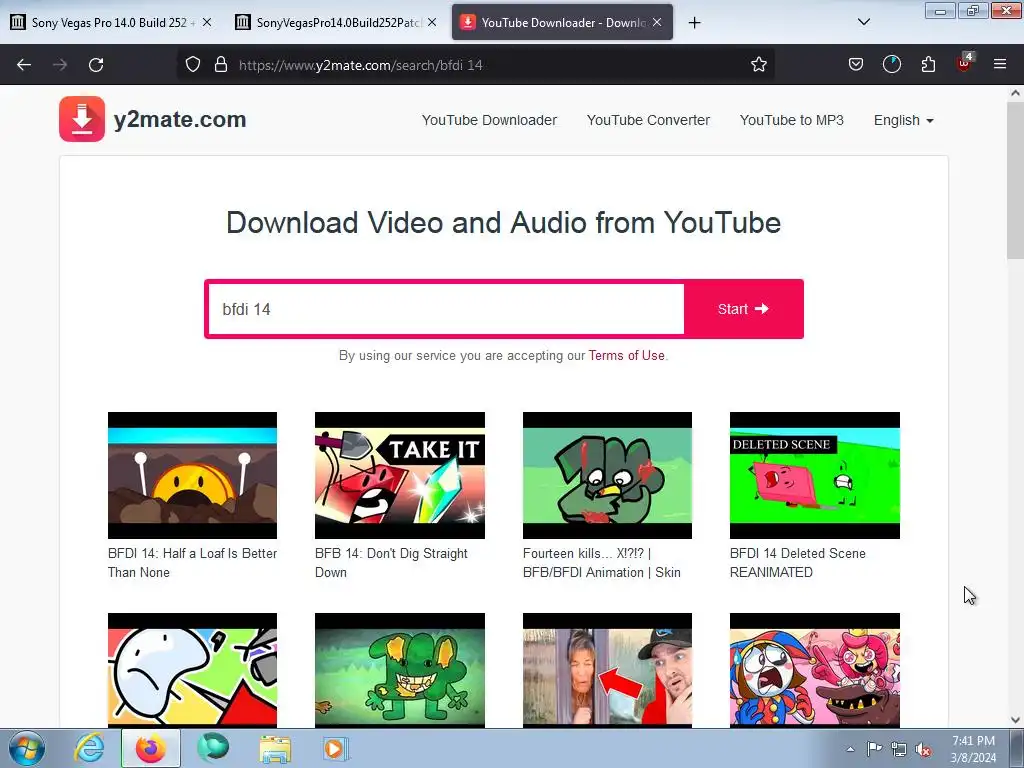Show hidden system tray icons arrow
The height and width of the screenshot is (768, 1024).
pos(850,749)
